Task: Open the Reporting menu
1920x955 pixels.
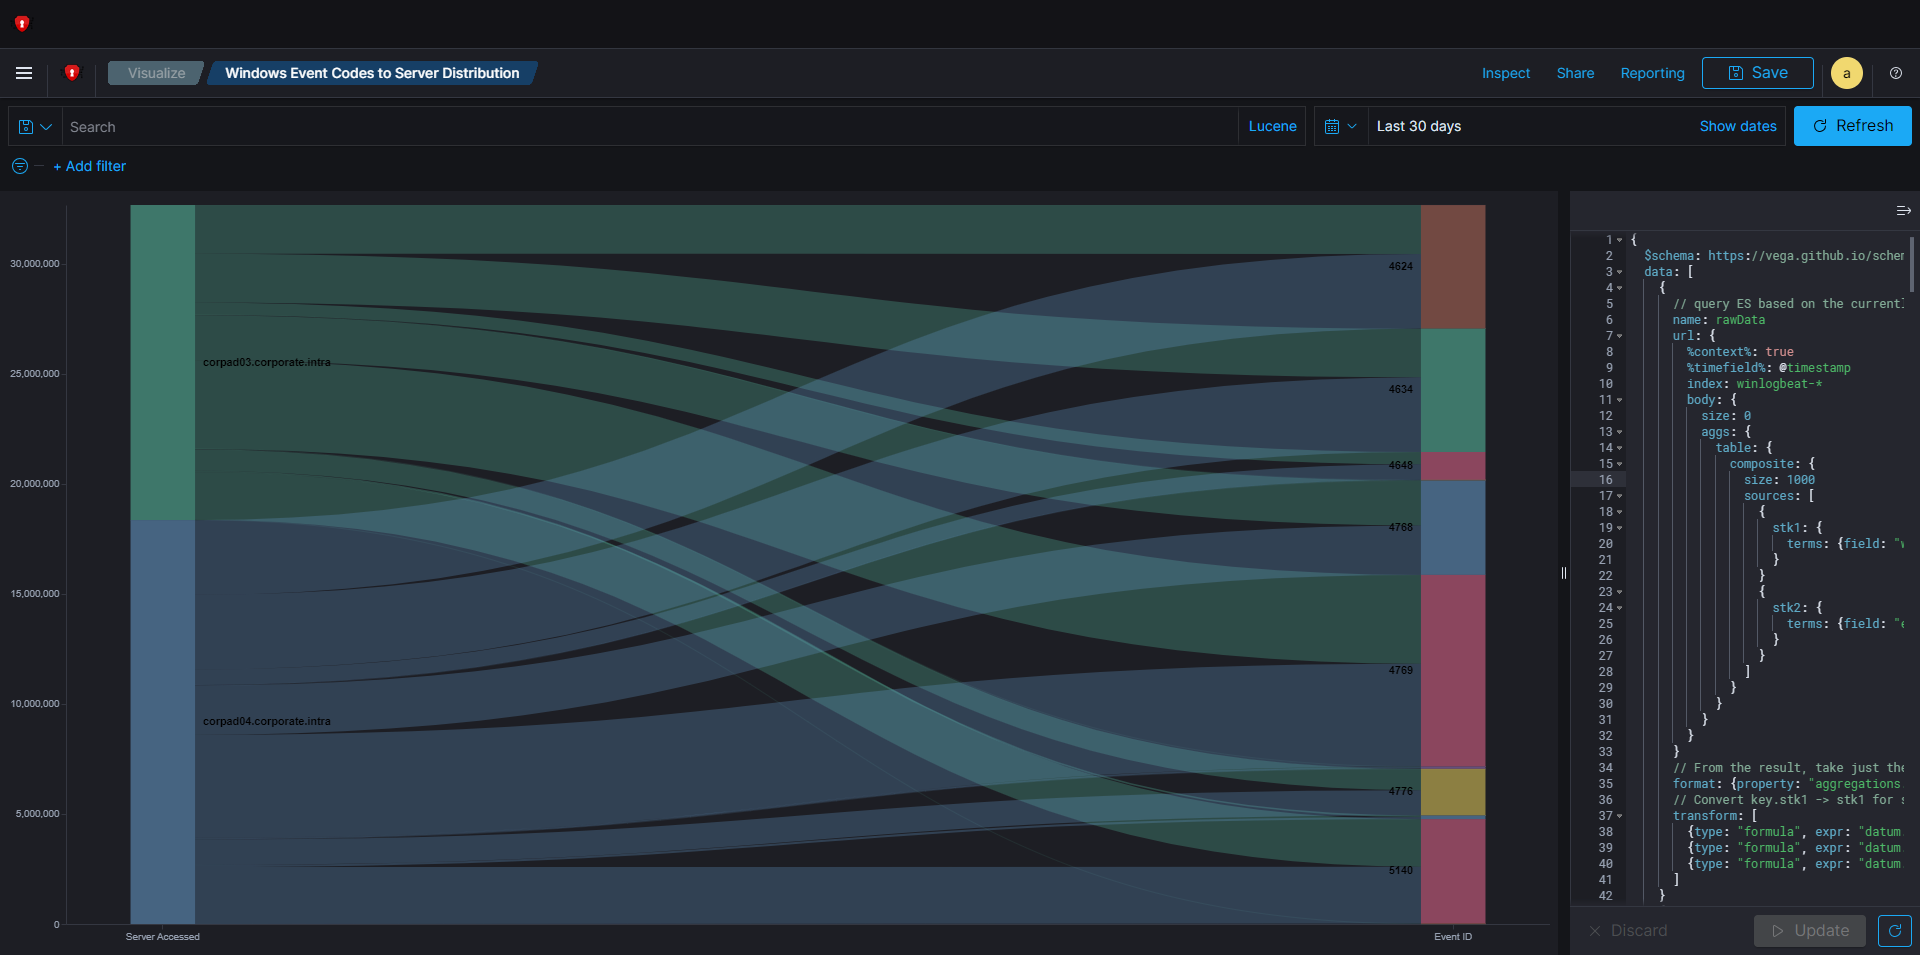Action: (1652, 73)
